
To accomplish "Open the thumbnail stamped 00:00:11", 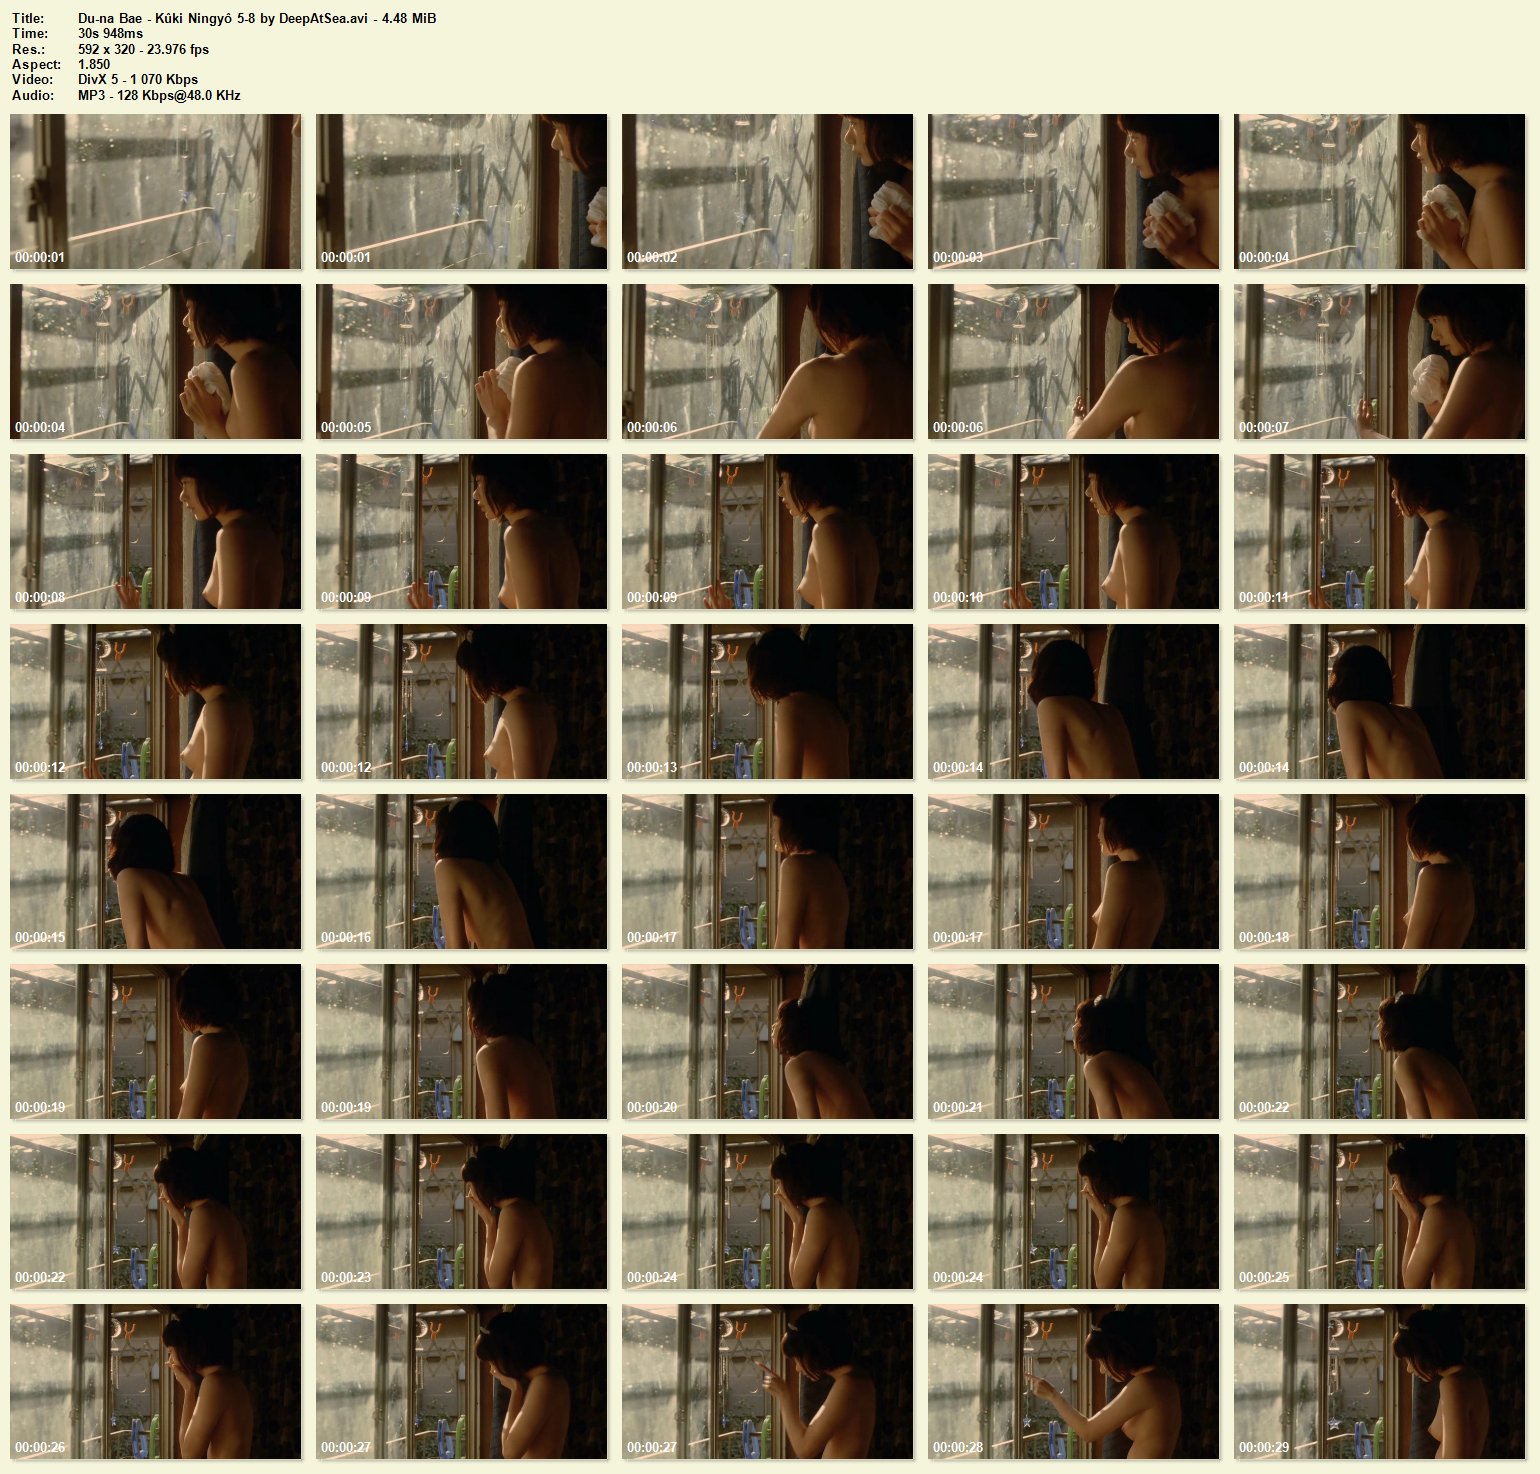I will [x=1379, y=531].
